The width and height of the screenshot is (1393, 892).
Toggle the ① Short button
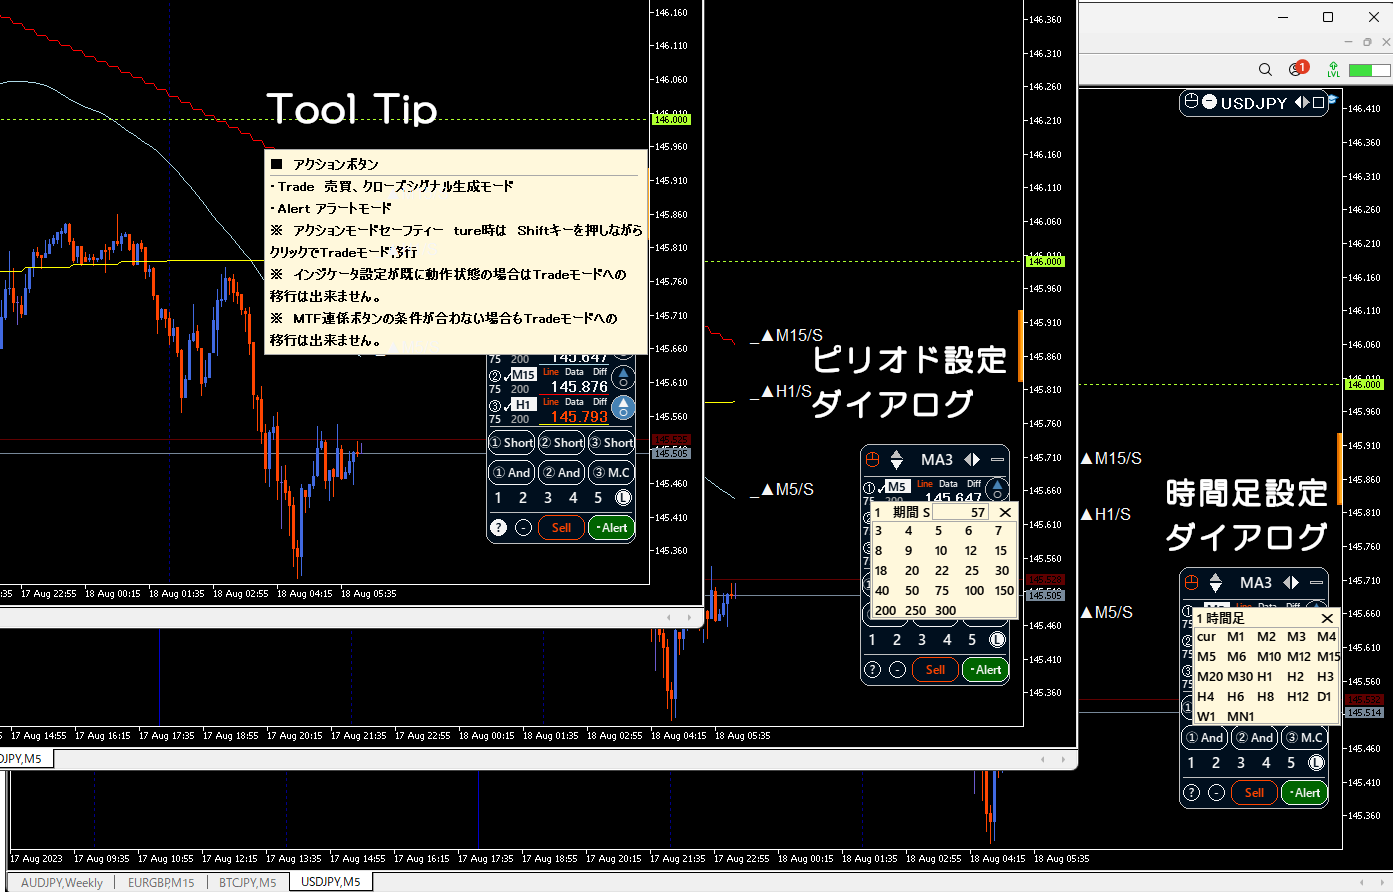click(x=511, y=442)
